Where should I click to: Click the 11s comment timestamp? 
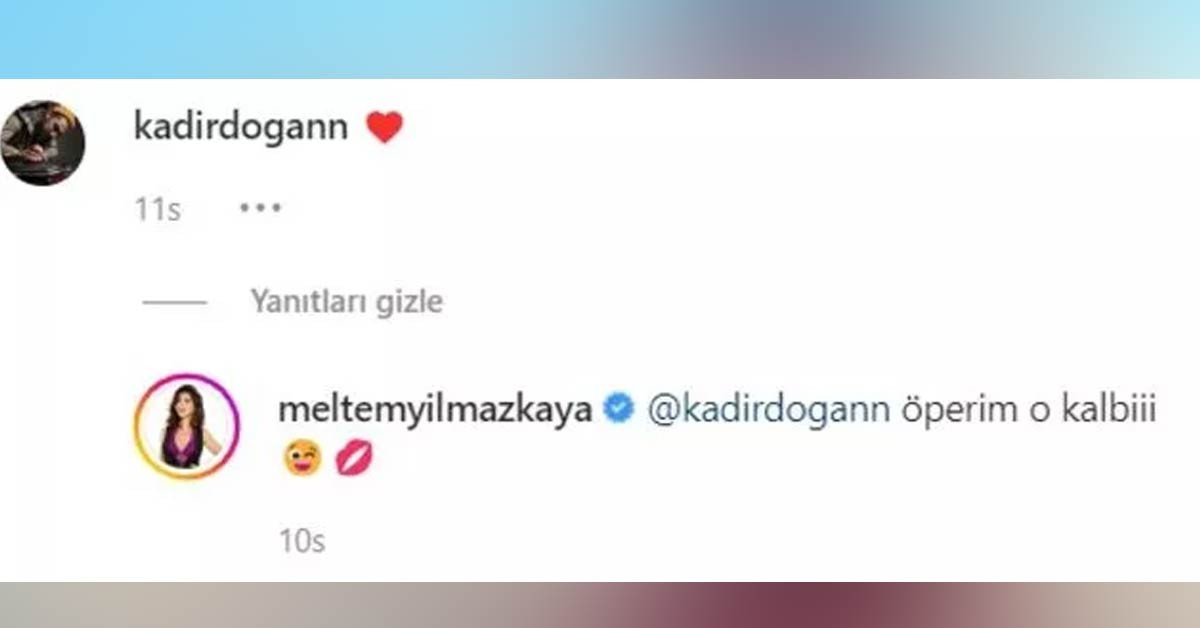157,210
